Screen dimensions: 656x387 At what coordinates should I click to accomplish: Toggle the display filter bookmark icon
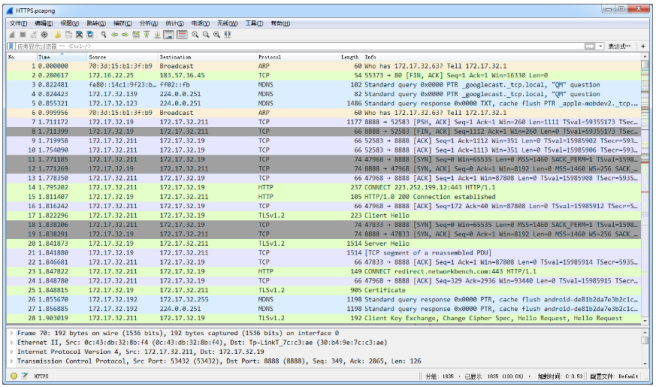tap(12, 46)
